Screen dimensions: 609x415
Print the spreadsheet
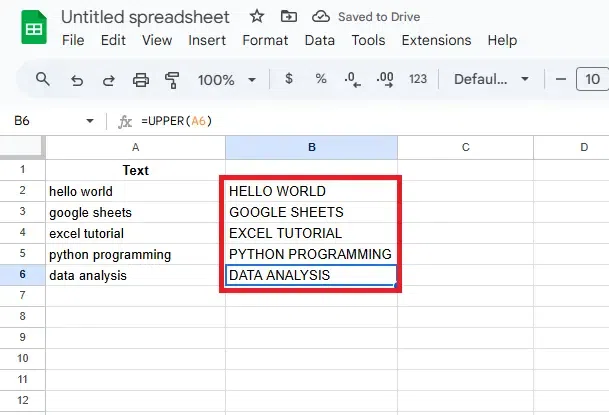pos(141,79)
